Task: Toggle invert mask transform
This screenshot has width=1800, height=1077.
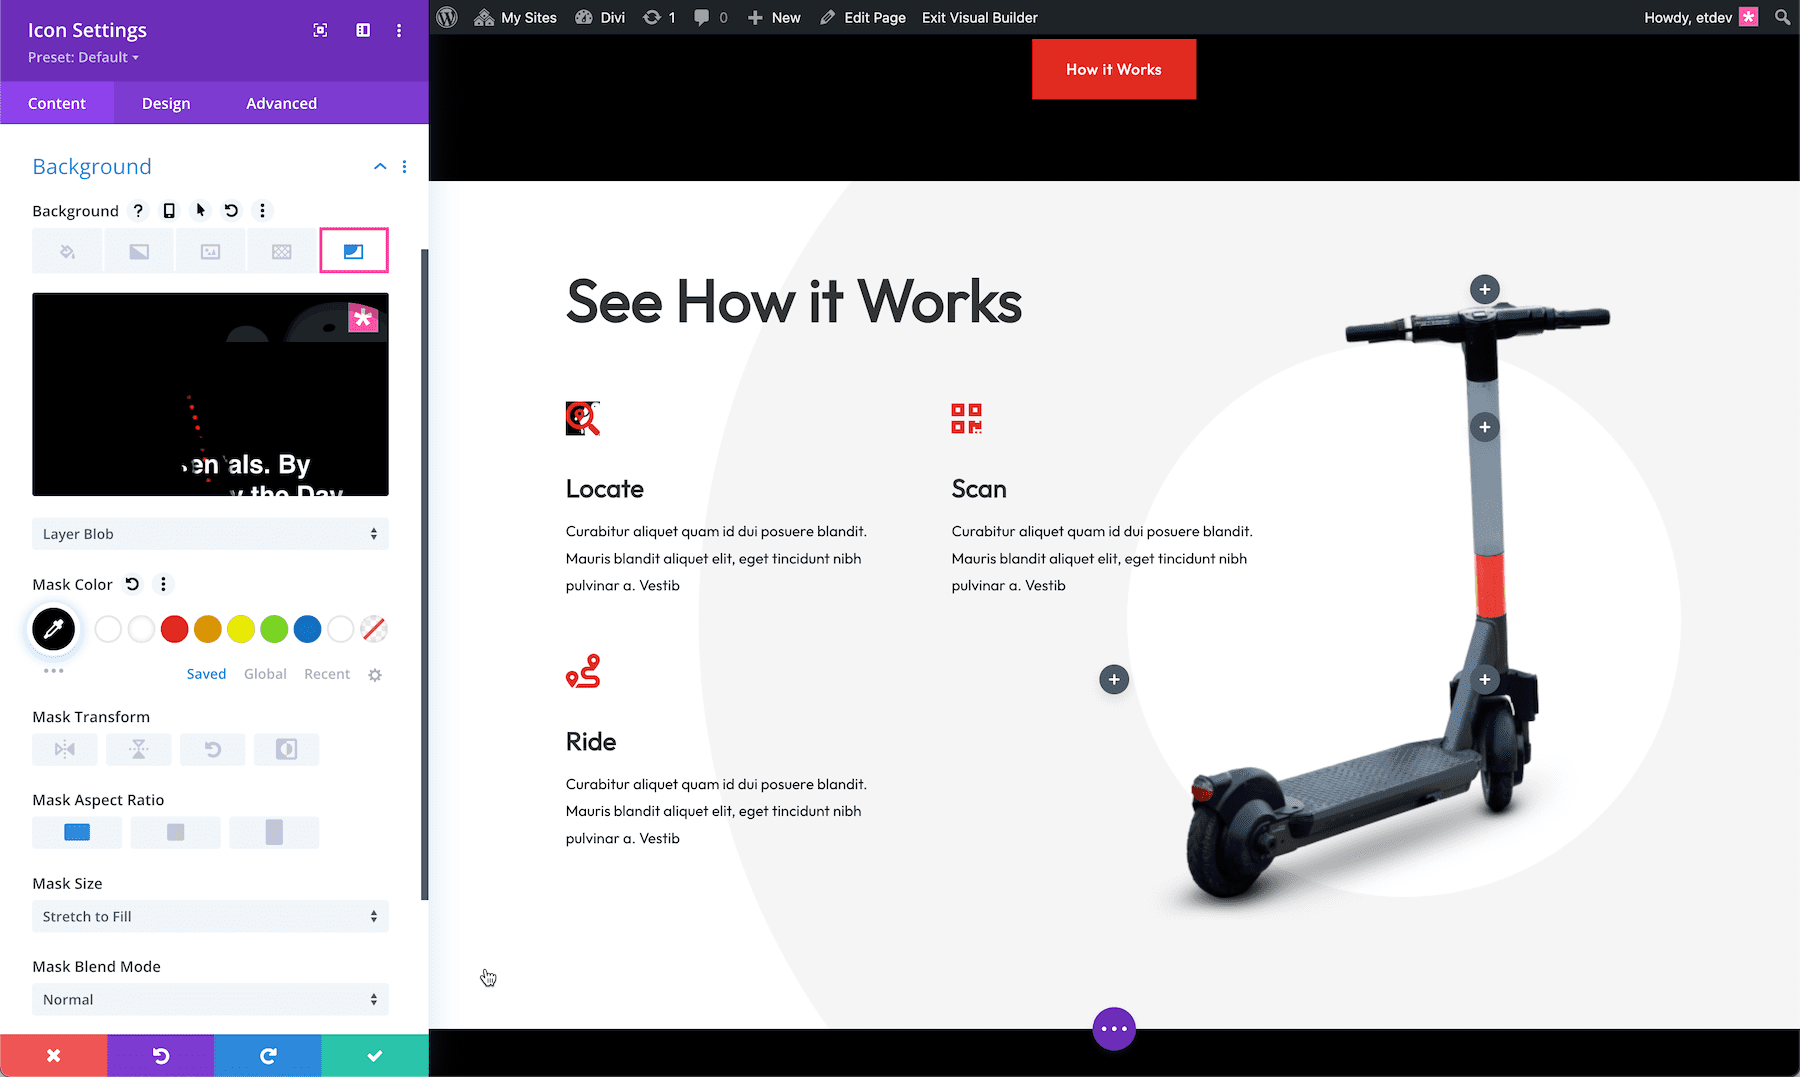Action: tap(287, 749)
